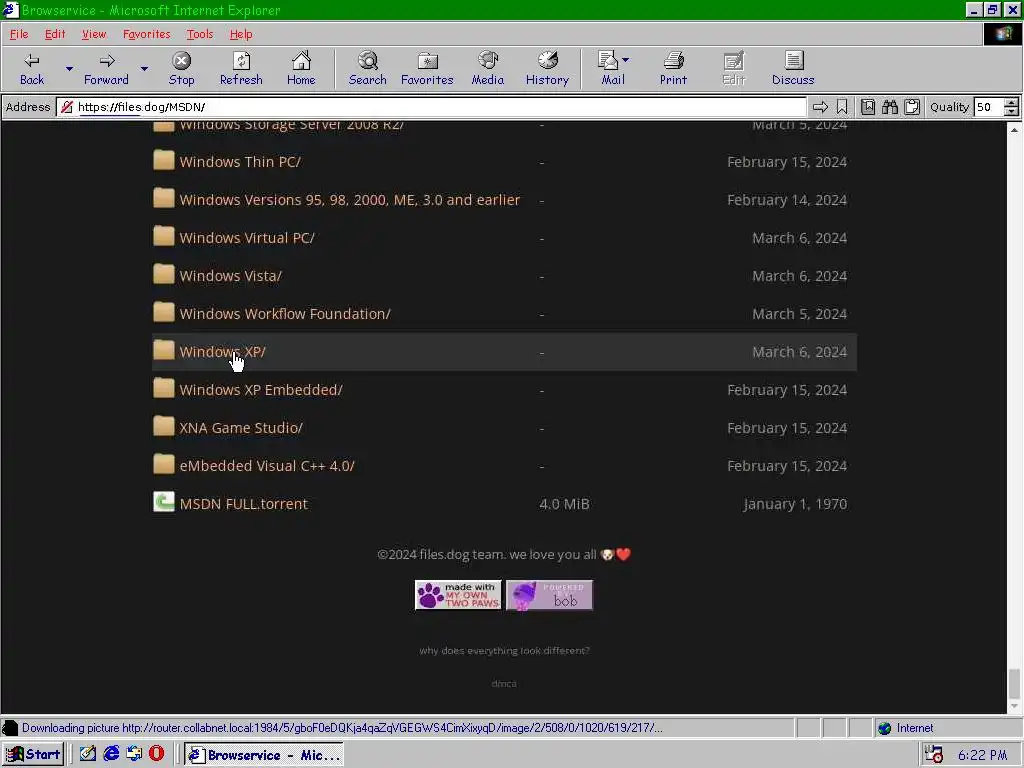Click the 4.0 MiB file size text
1024x768 pixels.
(564, 504)
